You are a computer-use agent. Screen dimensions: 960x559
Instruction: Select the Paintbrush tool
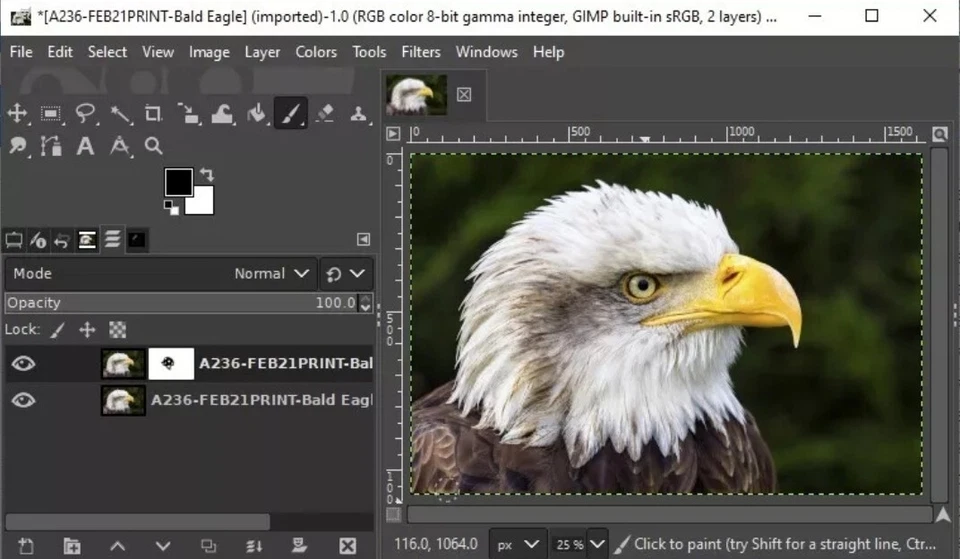(290, 114)
